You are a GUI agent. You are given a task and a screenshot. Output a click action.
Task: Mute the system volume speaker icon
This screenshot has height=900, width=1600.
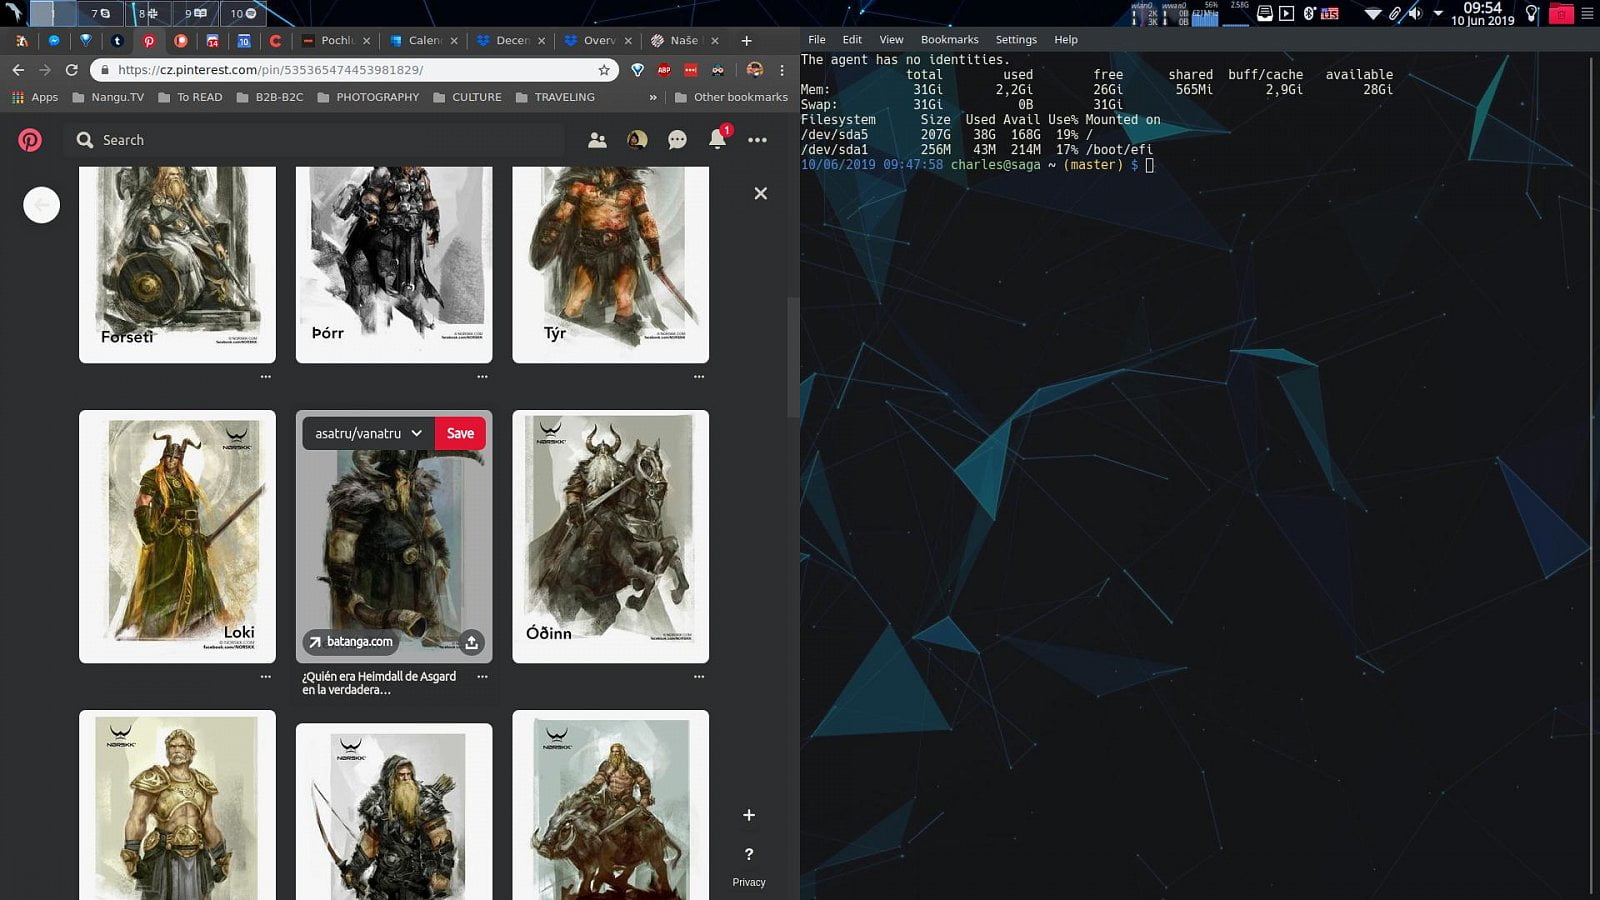1415,14
